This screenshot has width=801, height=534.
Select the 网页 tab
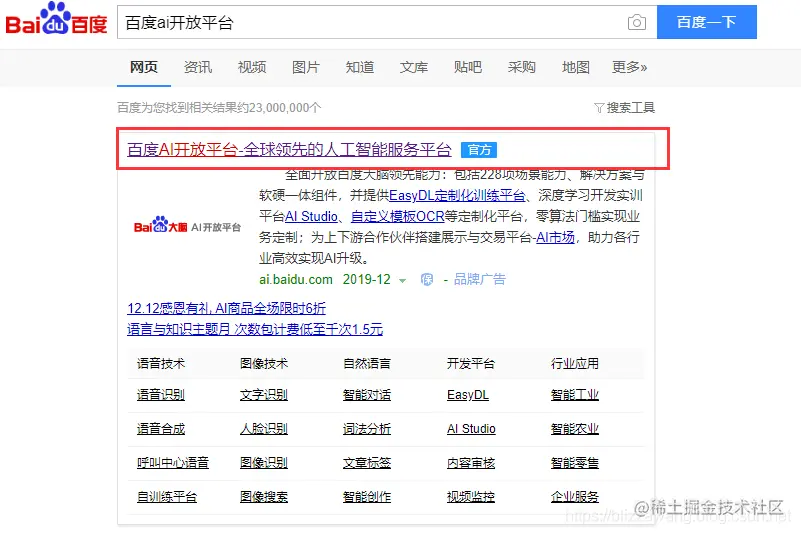(x=144, y=67)
